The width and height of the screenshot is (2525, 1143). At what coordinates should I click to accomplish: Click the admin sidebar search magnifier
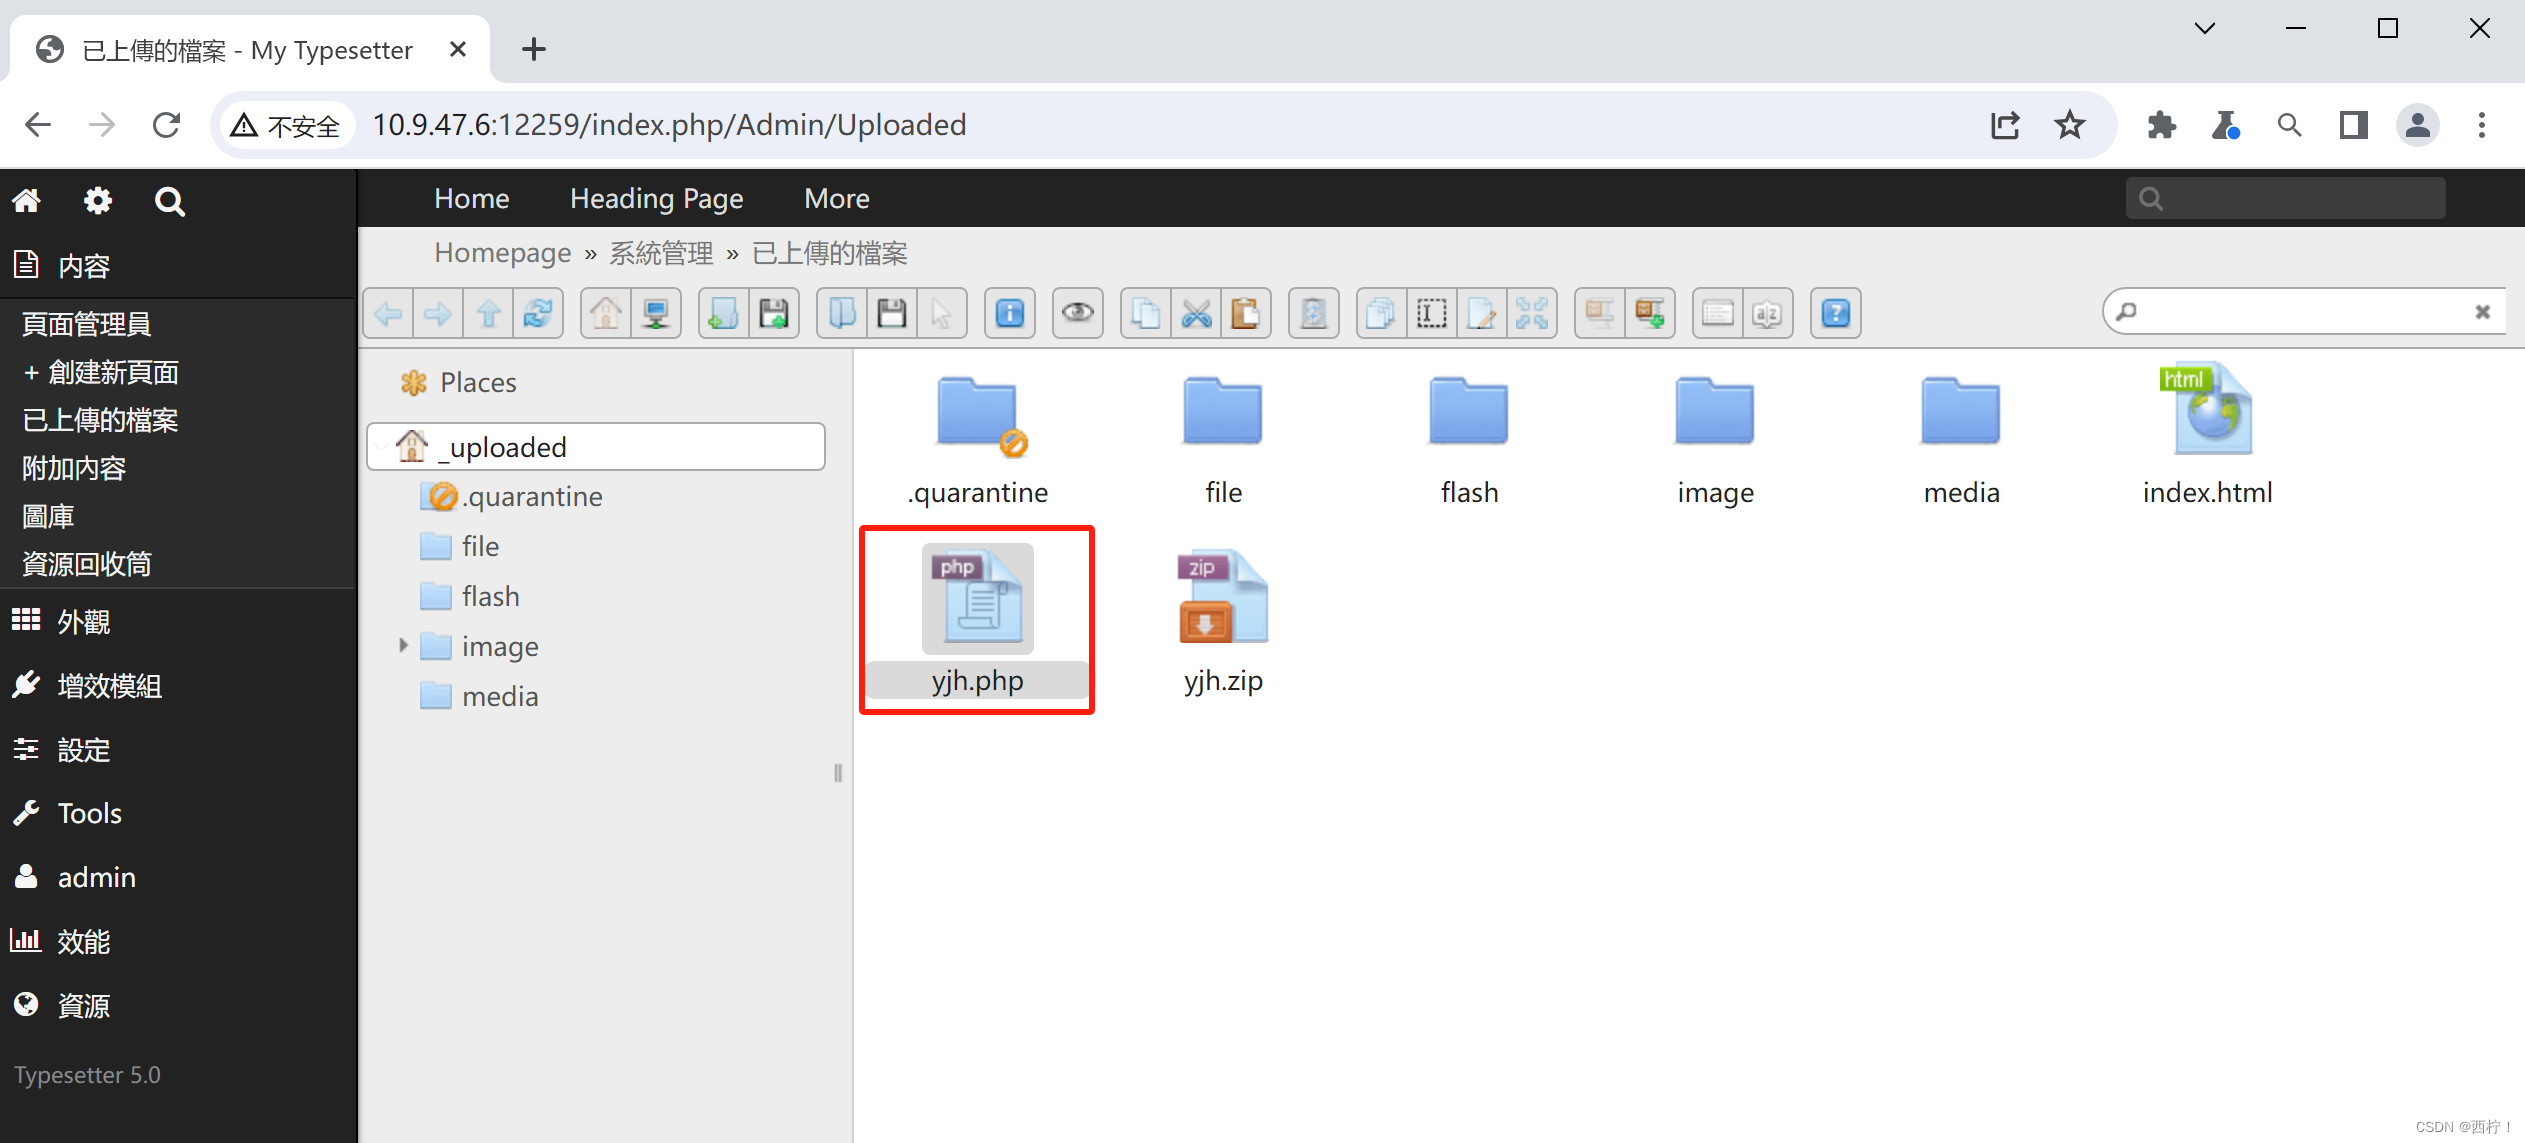(170, 201)
